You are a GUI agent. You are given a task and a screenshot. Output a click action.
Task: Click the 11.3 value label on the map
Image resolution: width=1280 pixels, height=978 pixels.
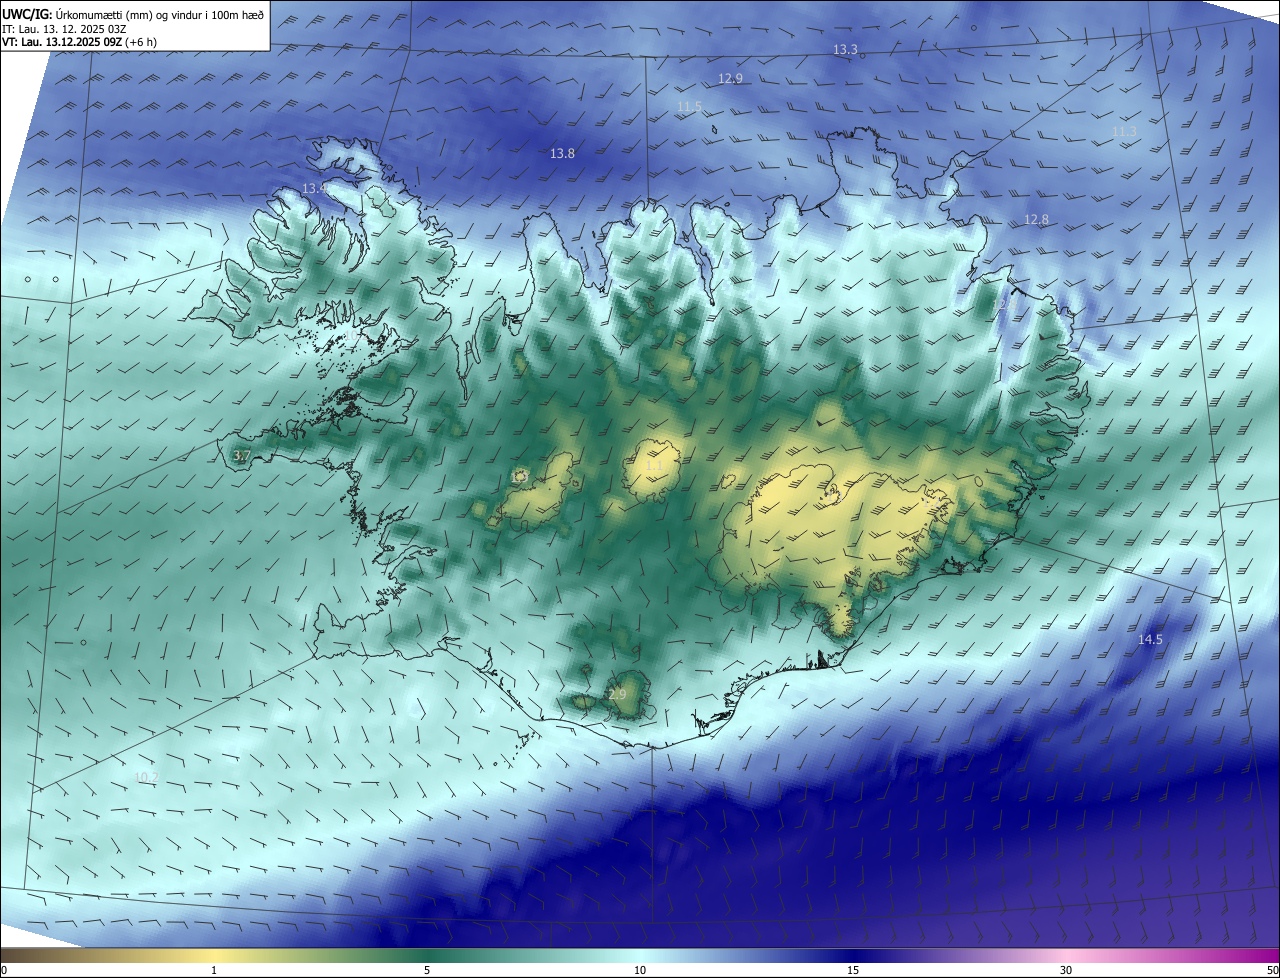pos(1124,132)
